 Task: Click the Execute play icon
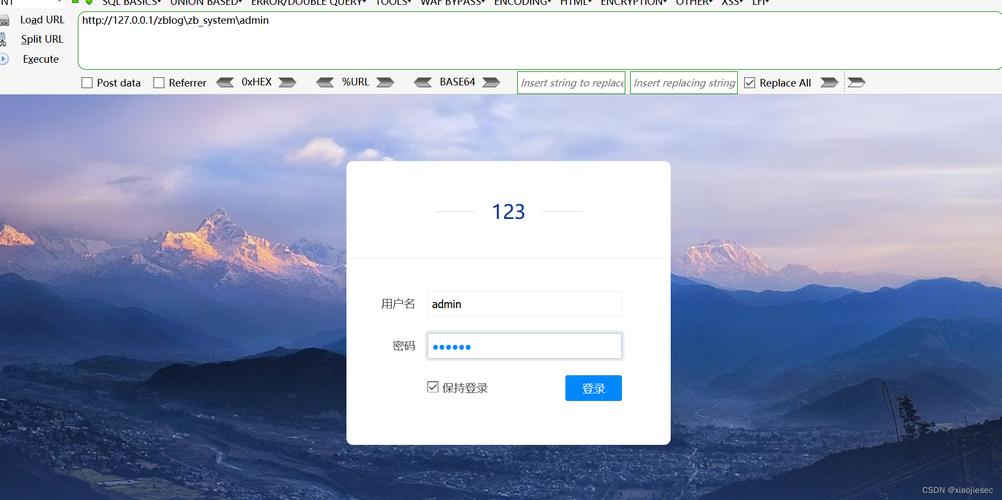tap(4, 59)
